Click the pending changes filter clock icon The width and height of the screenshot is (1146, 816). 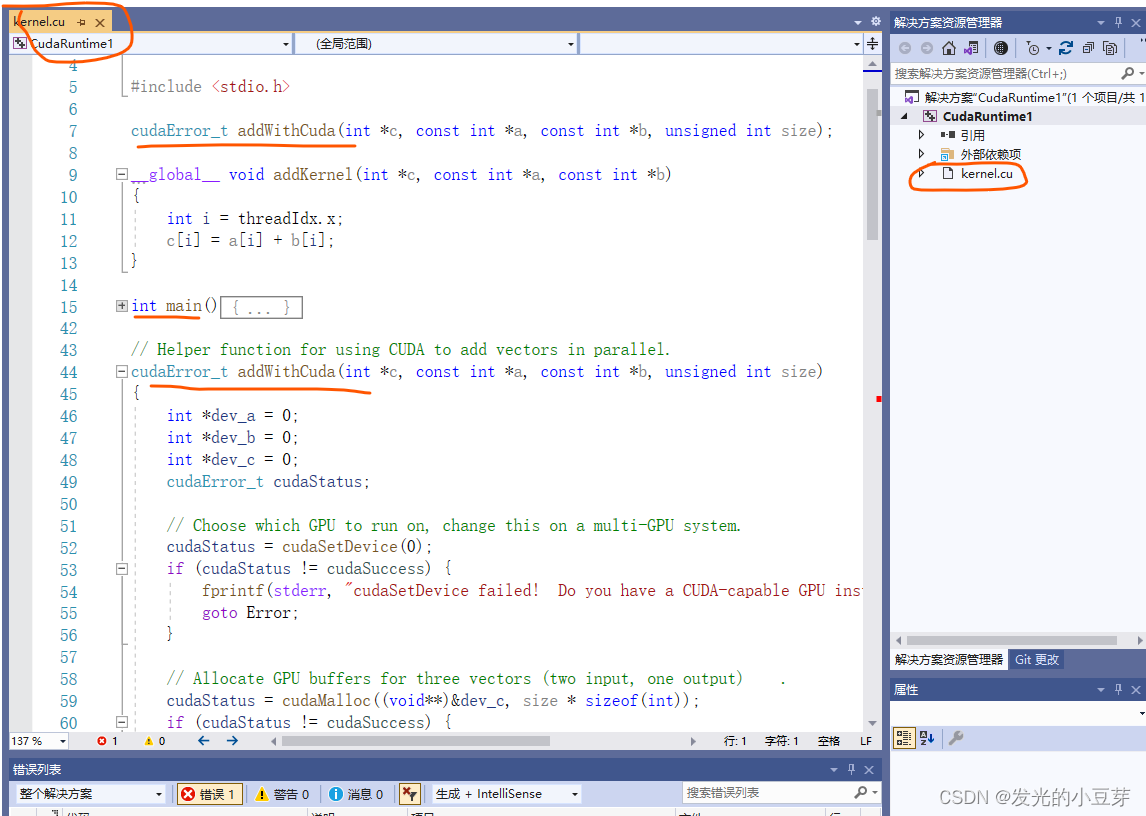(1033, 48)
